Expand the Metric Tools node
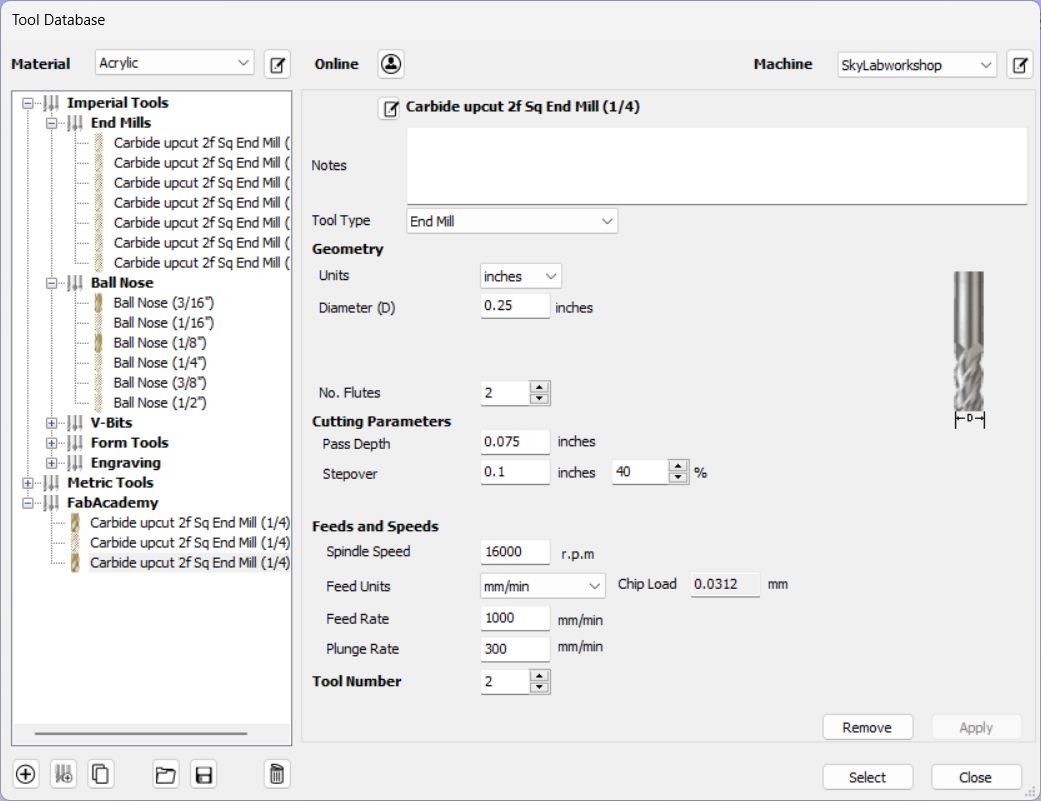The width and height of the screenshot is (1041, 801). click(28, 482)
